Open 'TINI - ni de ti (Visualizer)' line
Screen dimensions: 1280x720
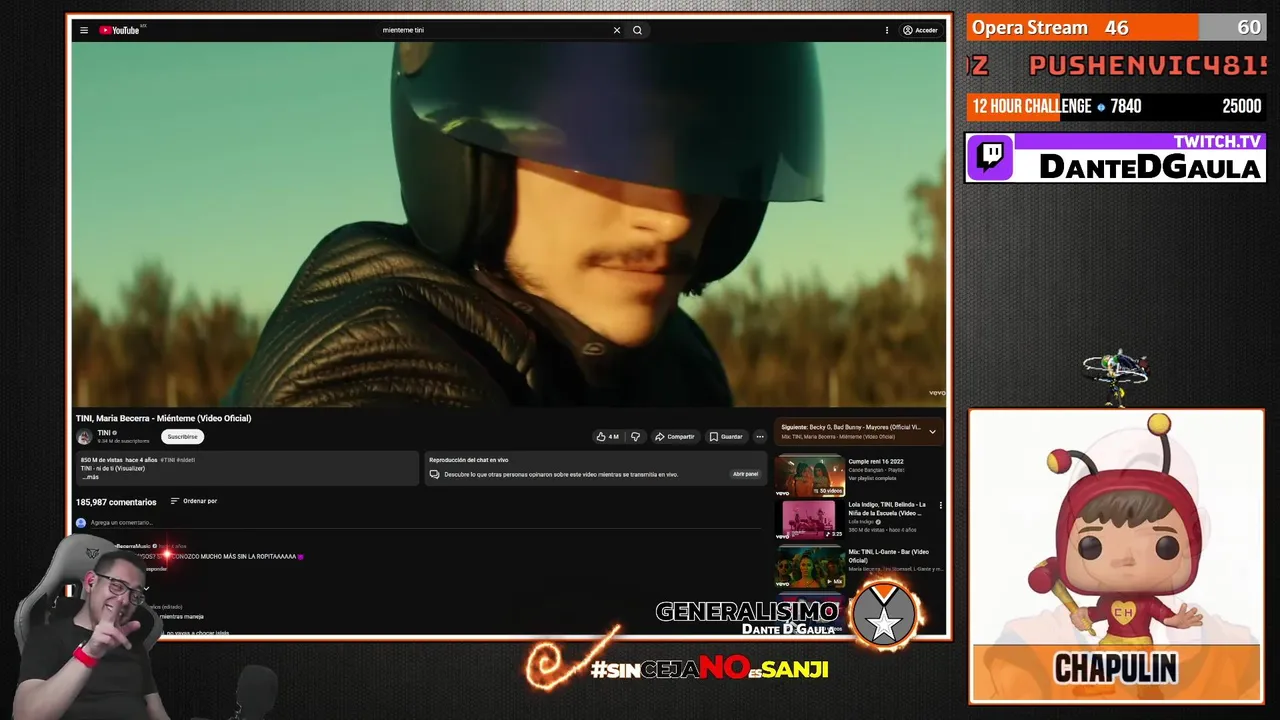click(113, 468)
